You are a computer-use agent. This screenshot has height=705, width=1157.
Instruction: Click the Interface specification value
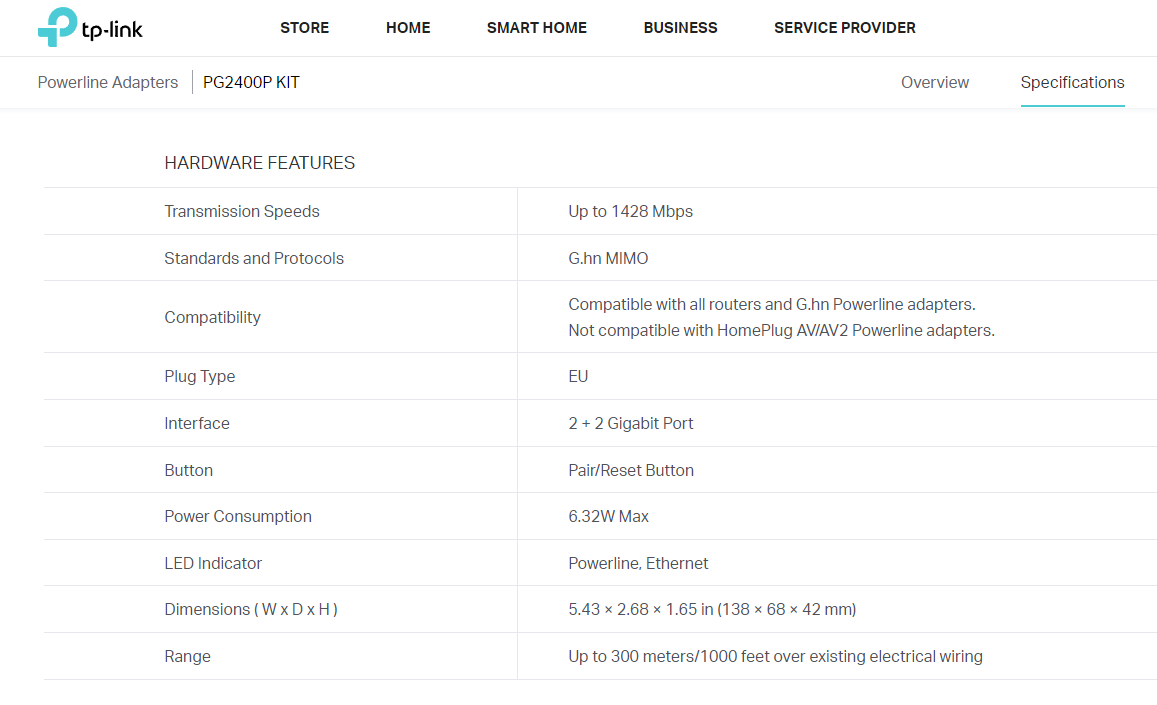[630, 423]
